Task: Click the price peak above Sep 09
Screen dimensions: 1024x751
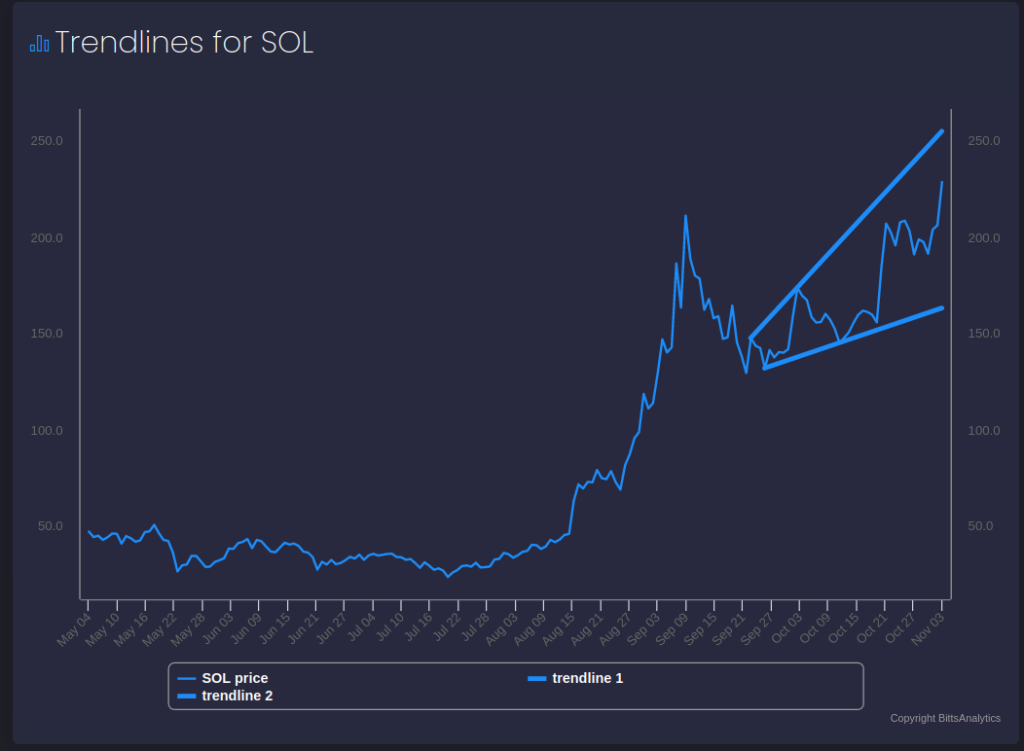Action: tap(685, 217)
